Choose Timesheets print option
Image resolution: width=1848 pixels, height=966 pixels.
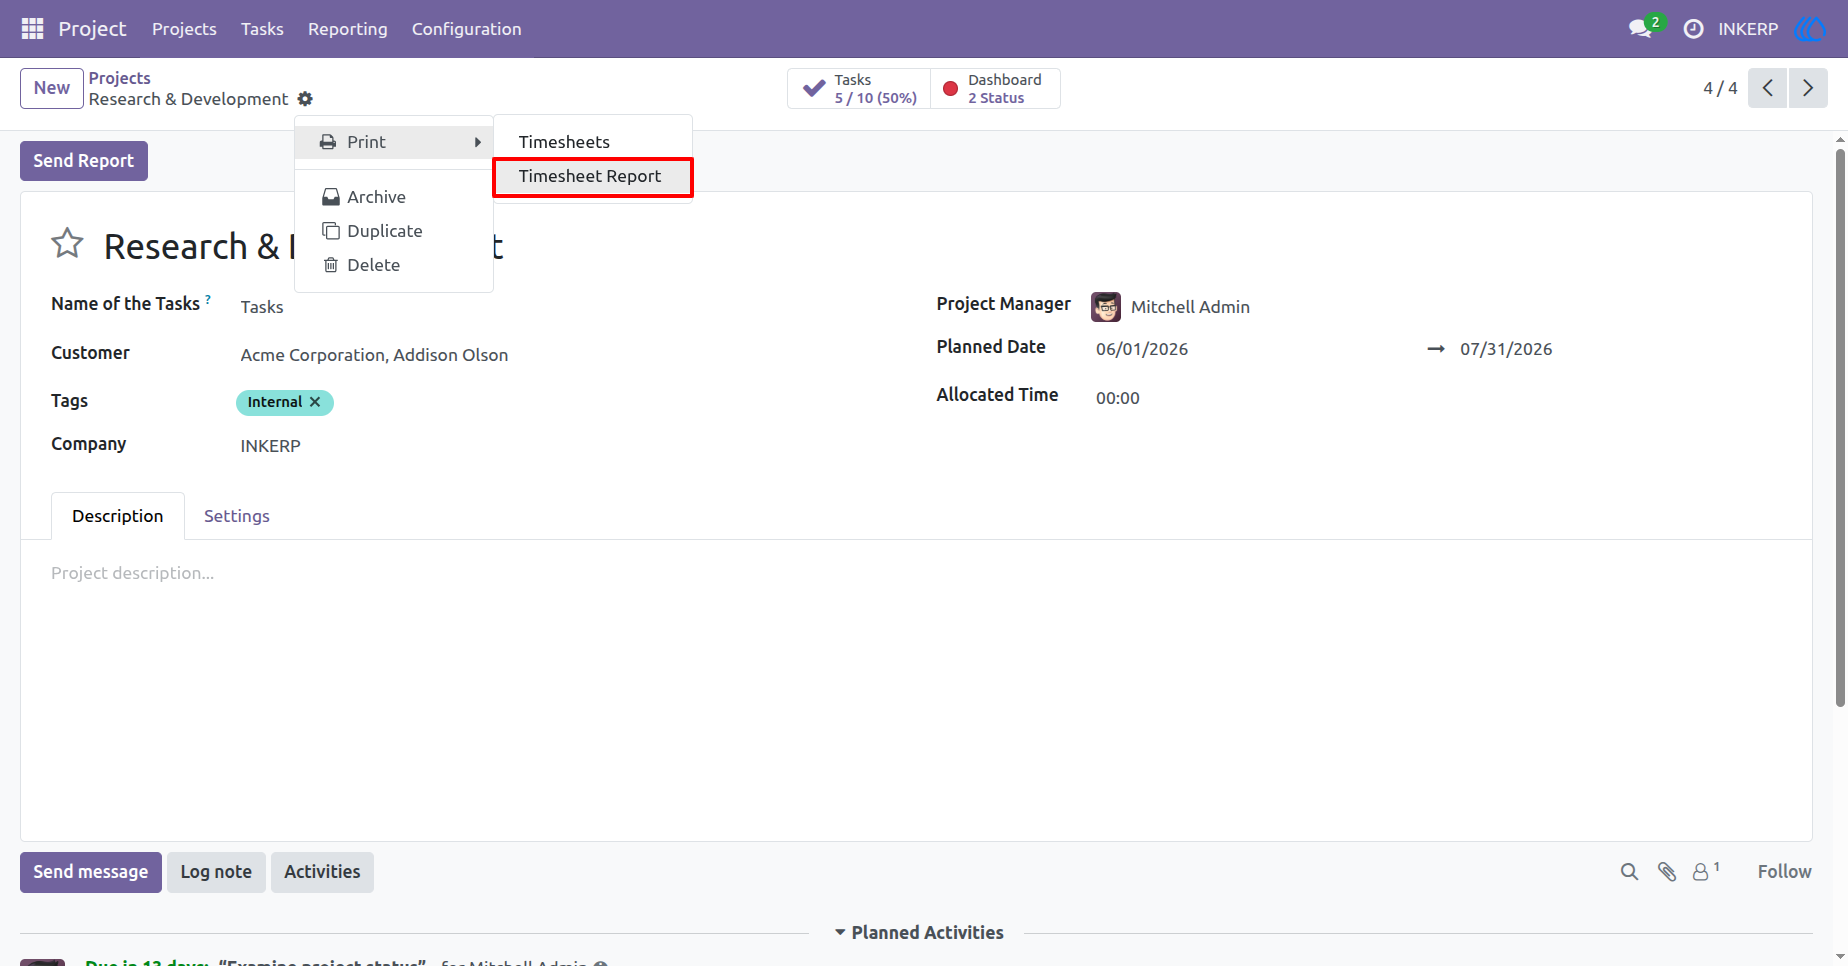593,142
